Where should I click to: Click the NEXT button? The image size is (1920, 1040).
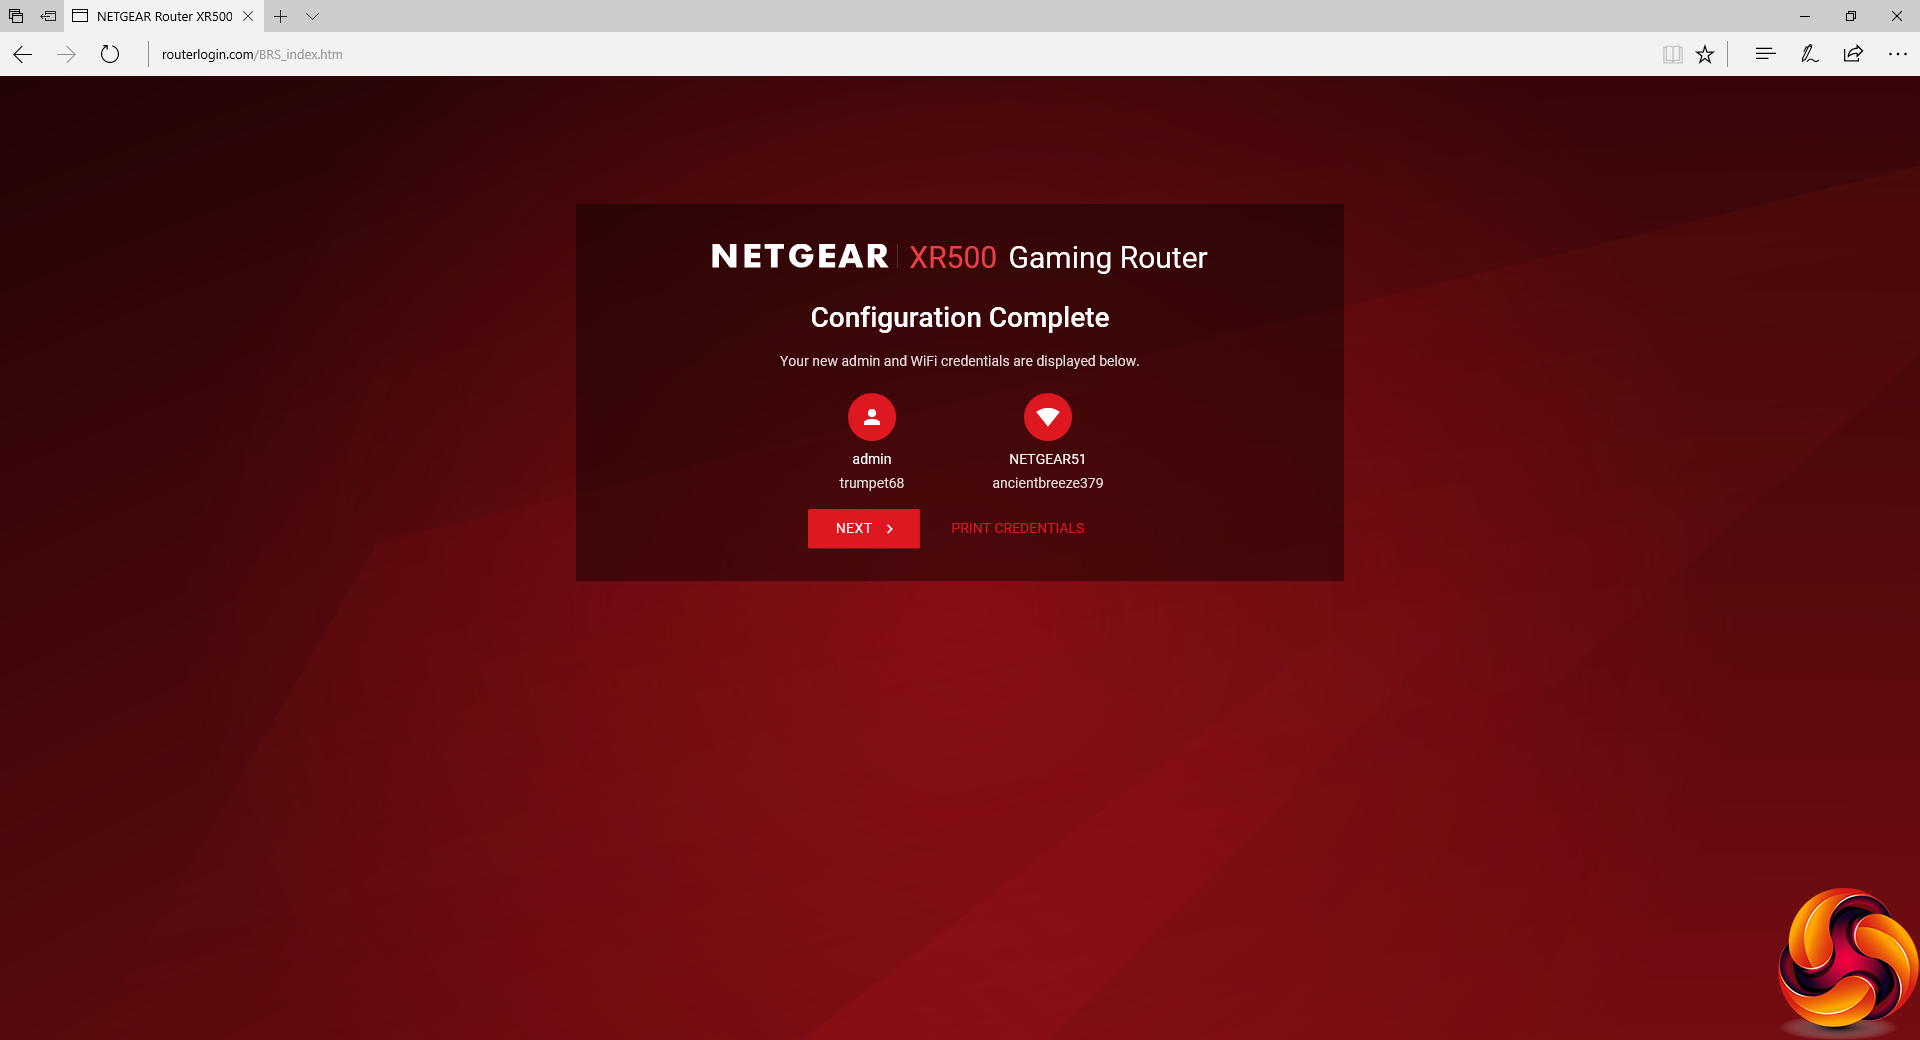(864, 528)
